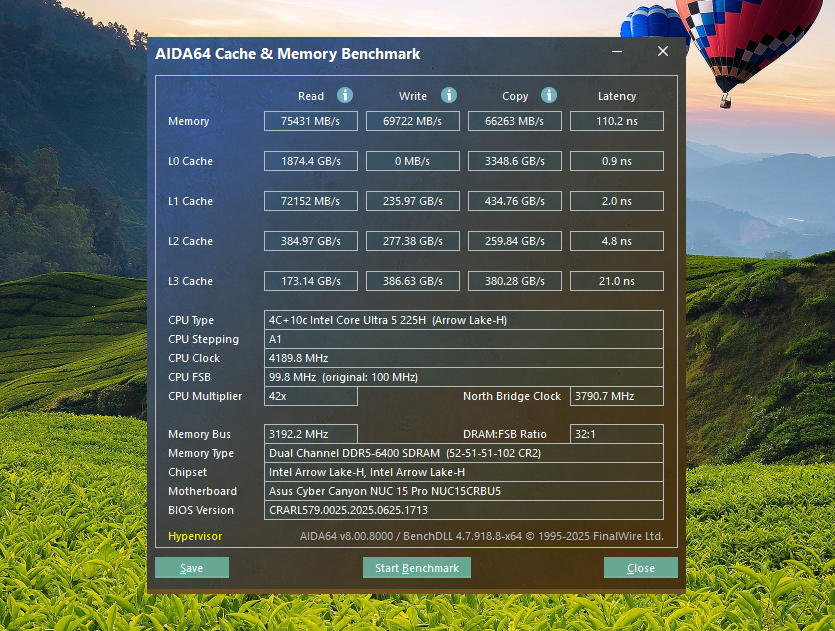The image size is (835, 631).
Task: Minimize the AIDA64 benchmark window
Action: [x=617, y=52]
